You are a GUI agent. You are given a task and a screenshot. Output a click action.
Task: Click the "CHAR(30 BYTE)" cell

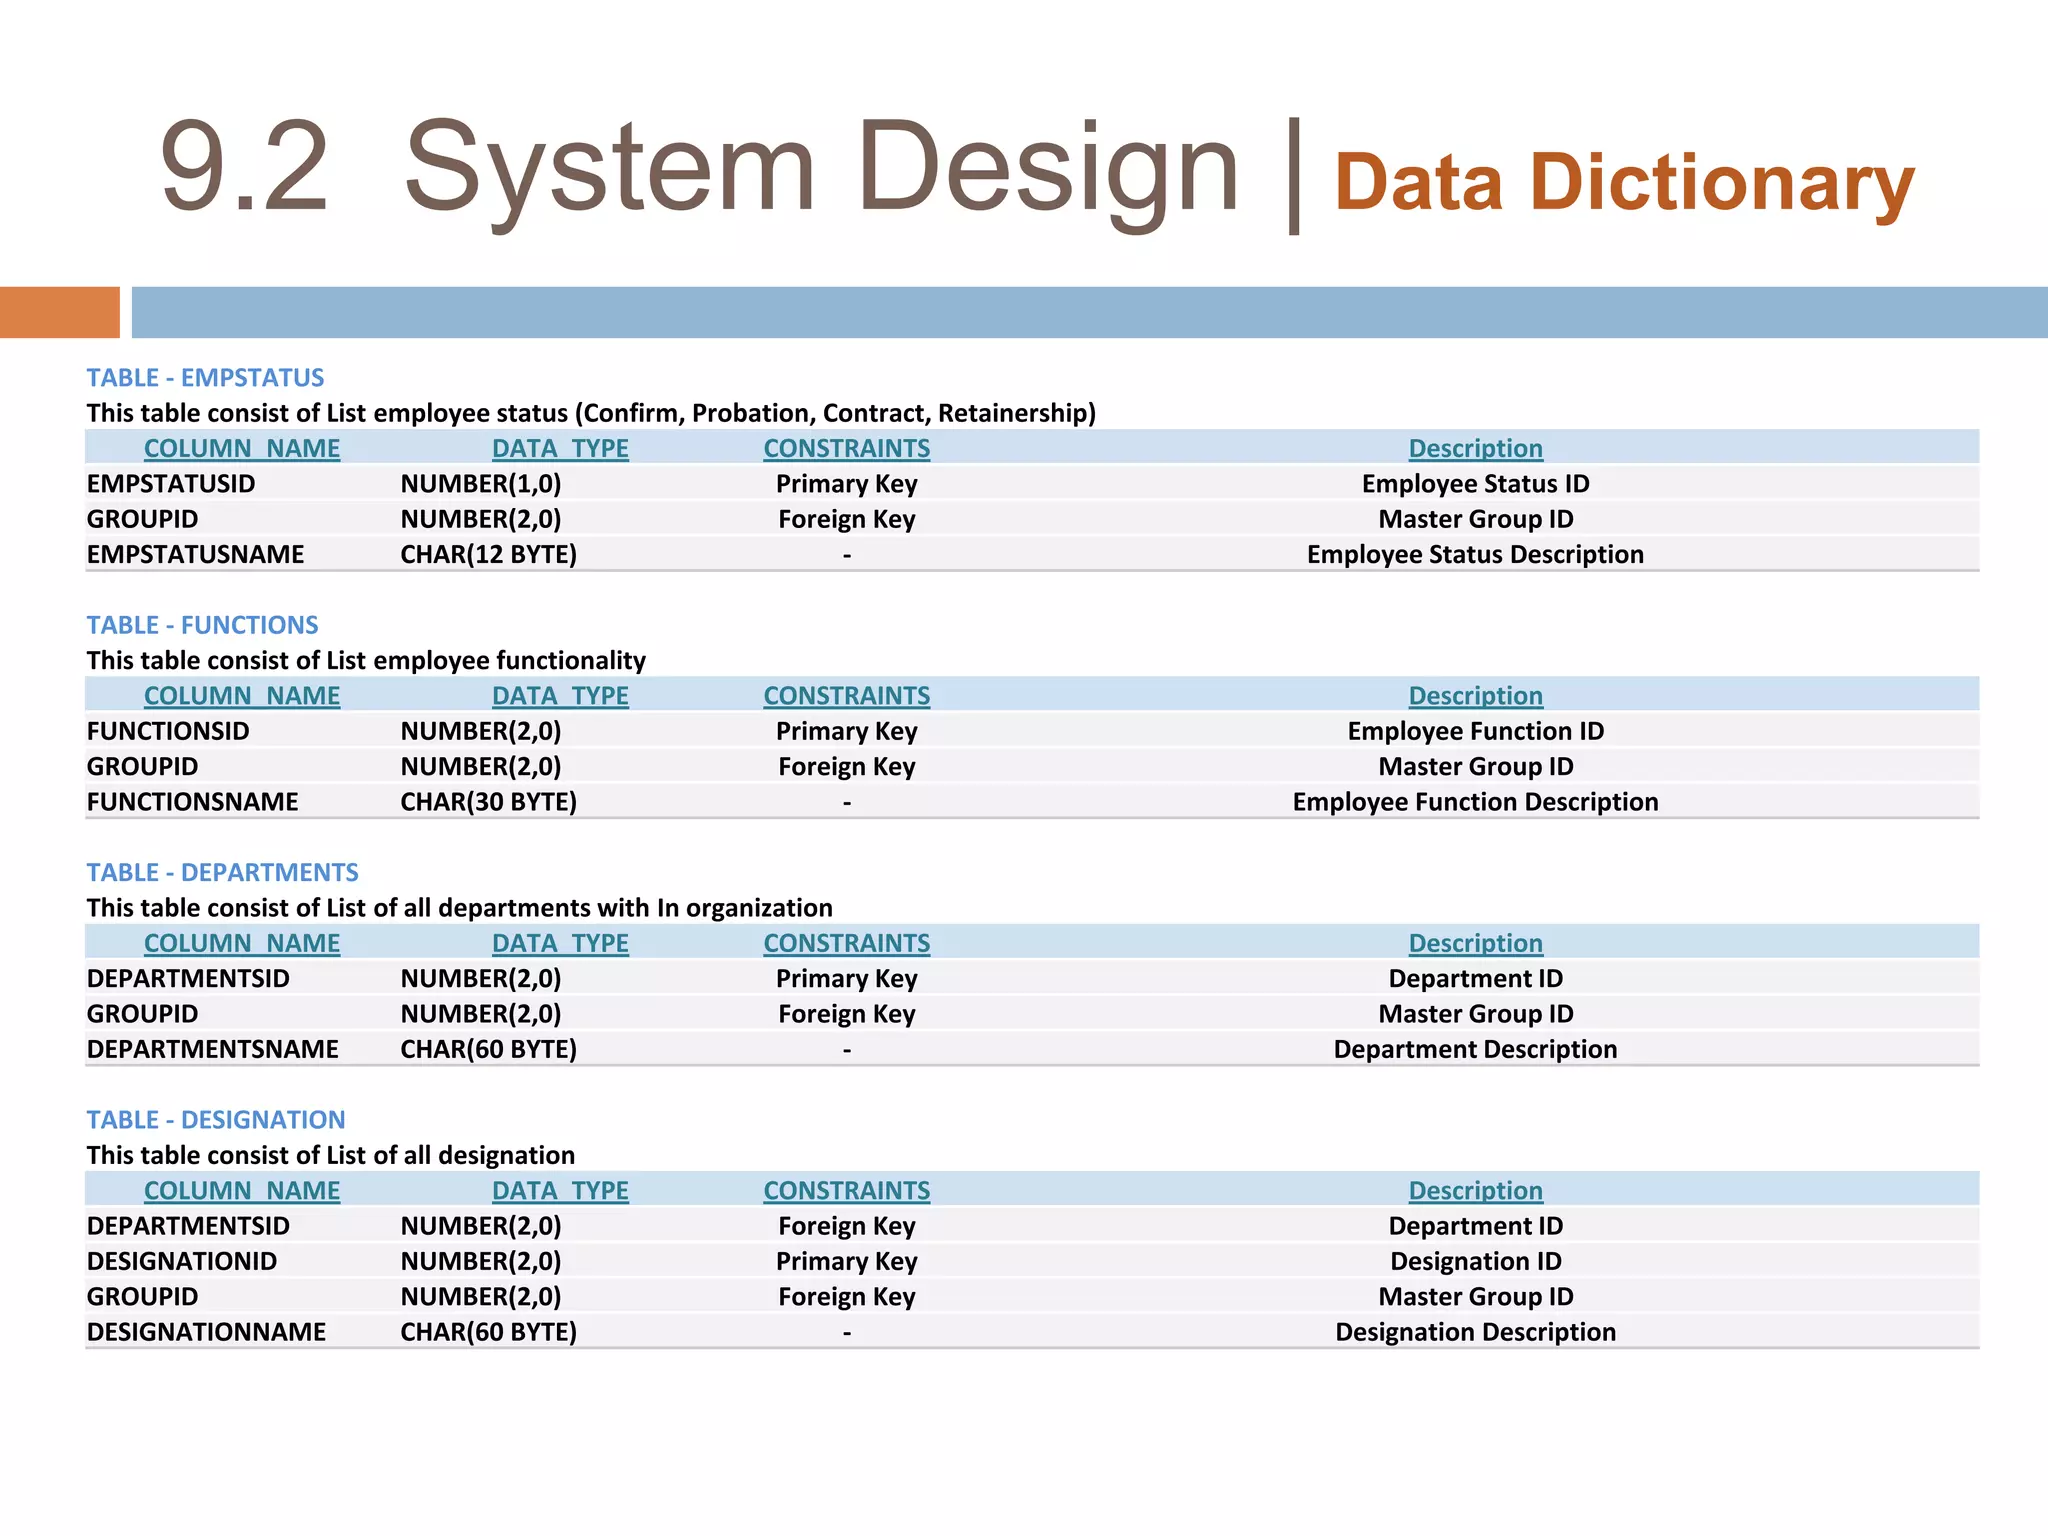click(489, 802)
